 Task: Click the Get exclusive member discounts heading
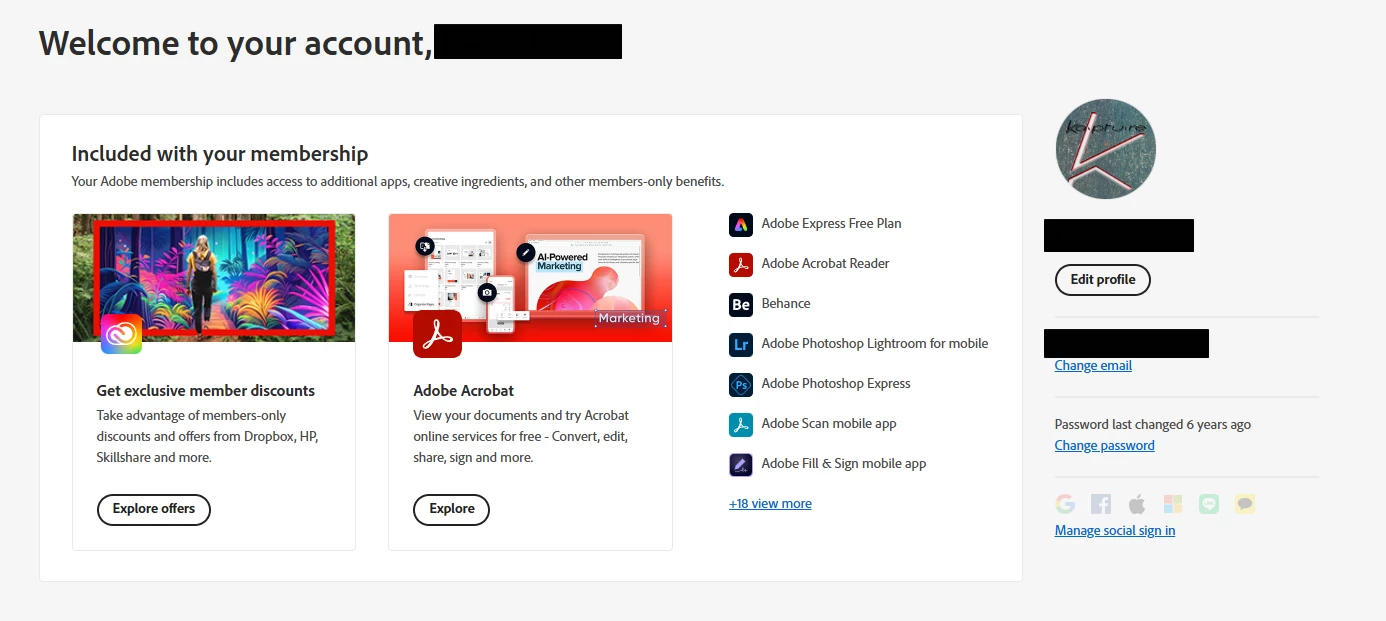(x=206, y=391)
